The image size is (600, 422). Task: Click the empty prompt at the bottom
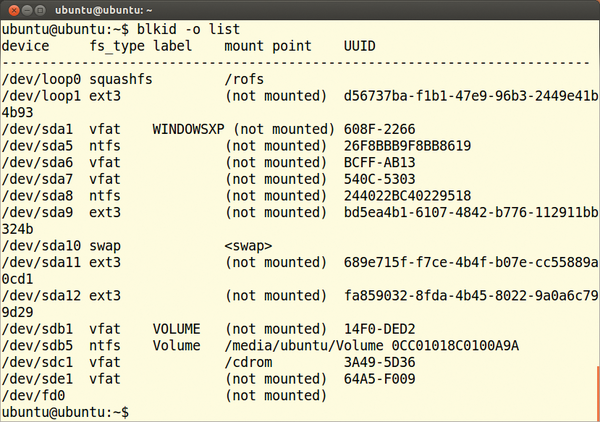click(x=65, y=412)
